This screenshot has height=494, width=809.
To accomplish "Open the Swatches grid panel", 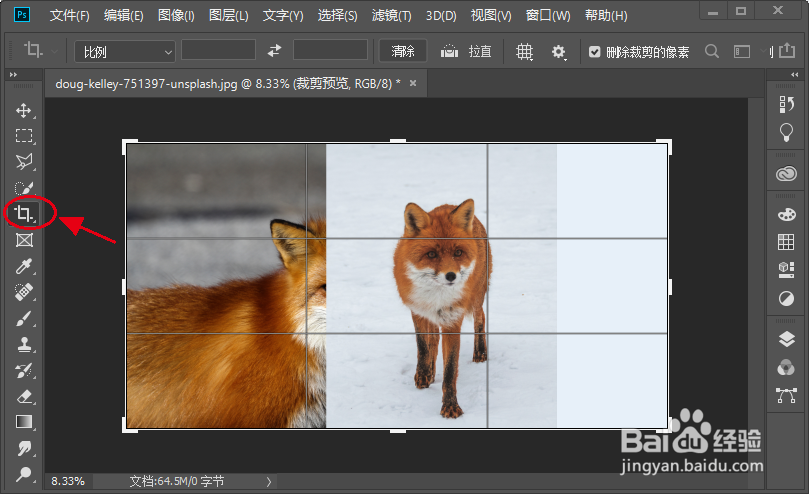I will [786, 242].
